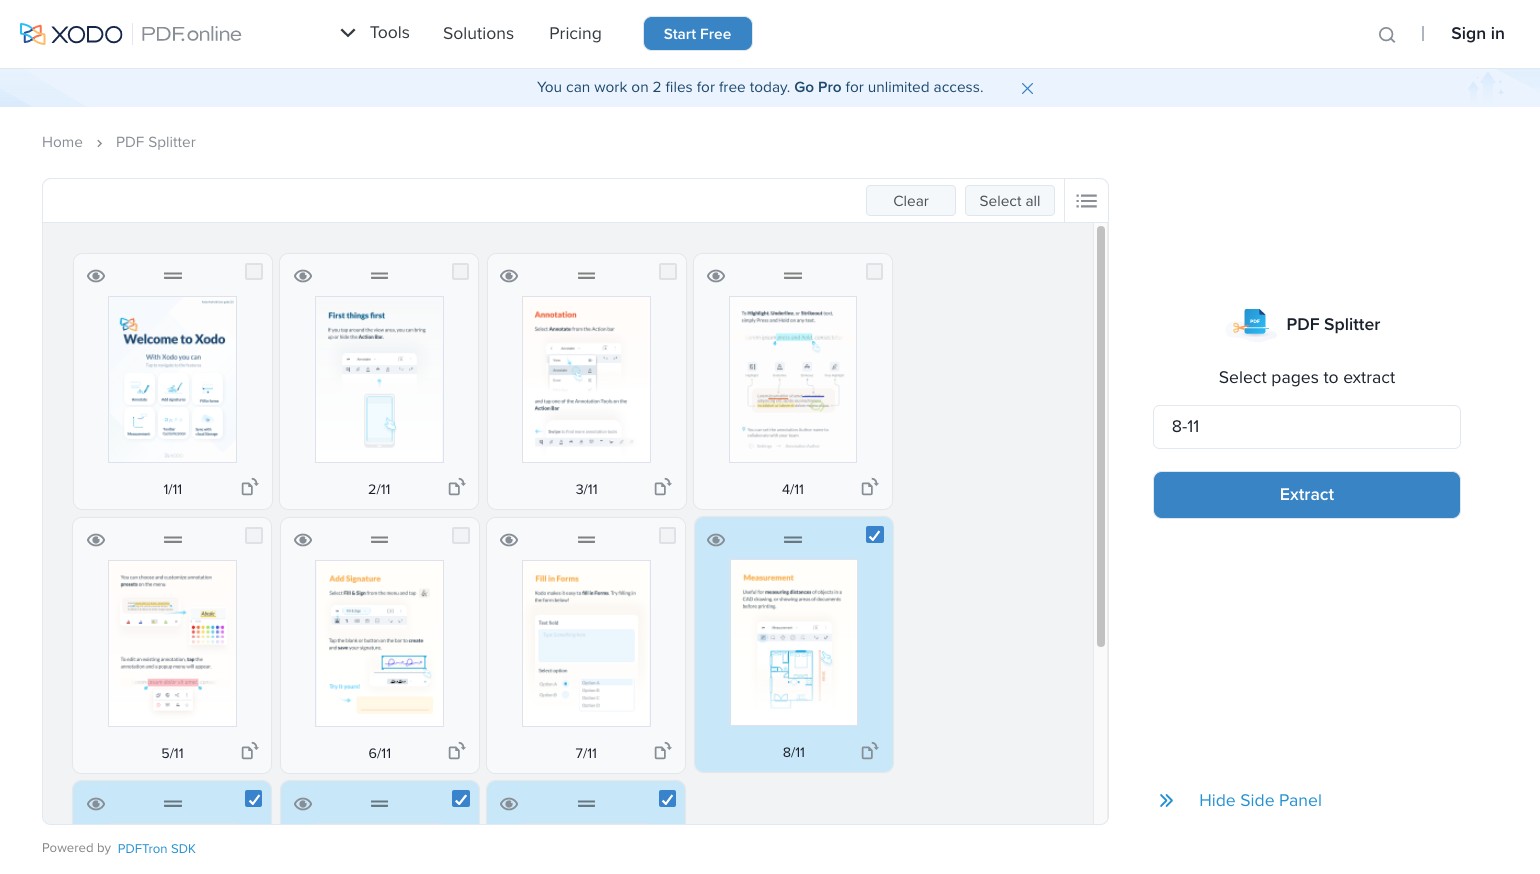Viewport: 1540px width, 874px height.
Task: Expand the Tools dropdown menu
Action: coord(376,33)
